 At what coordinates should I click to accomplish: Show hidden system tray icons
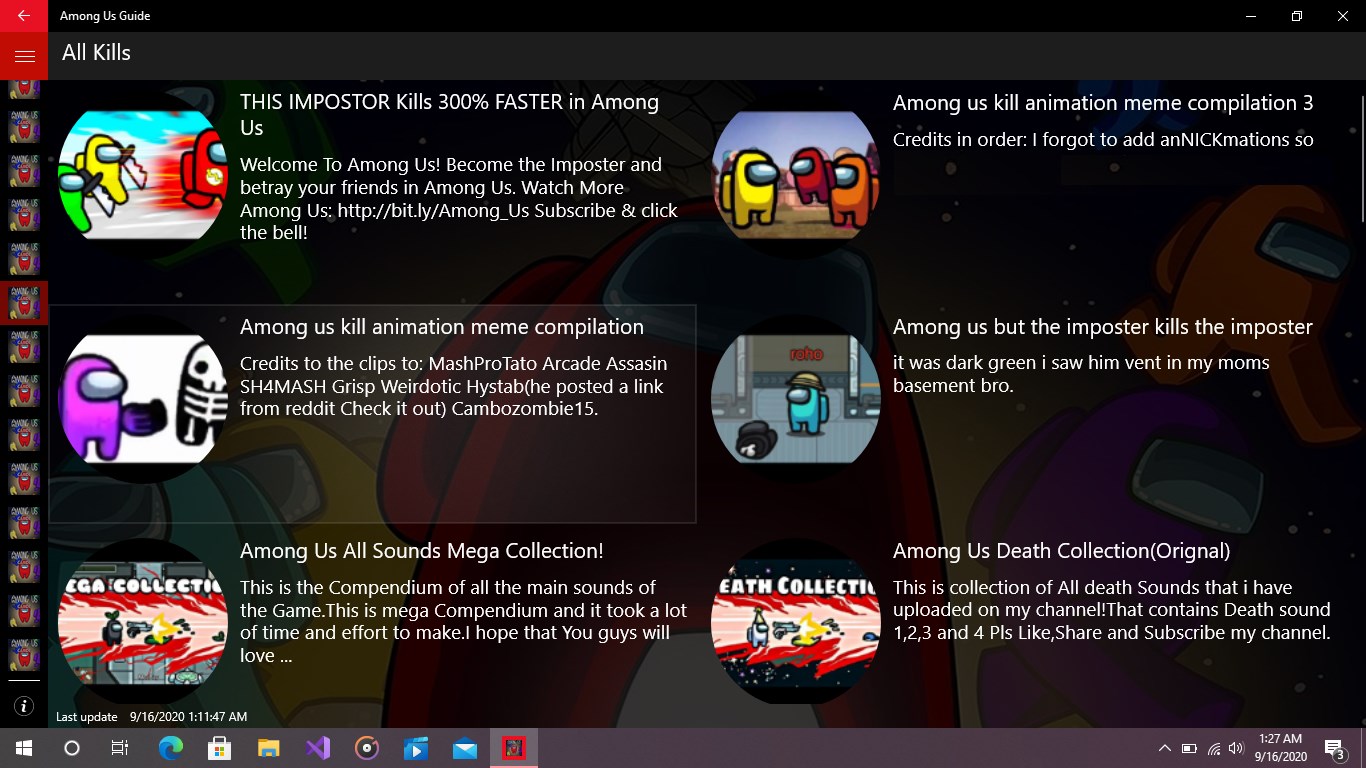point(1165,748)
